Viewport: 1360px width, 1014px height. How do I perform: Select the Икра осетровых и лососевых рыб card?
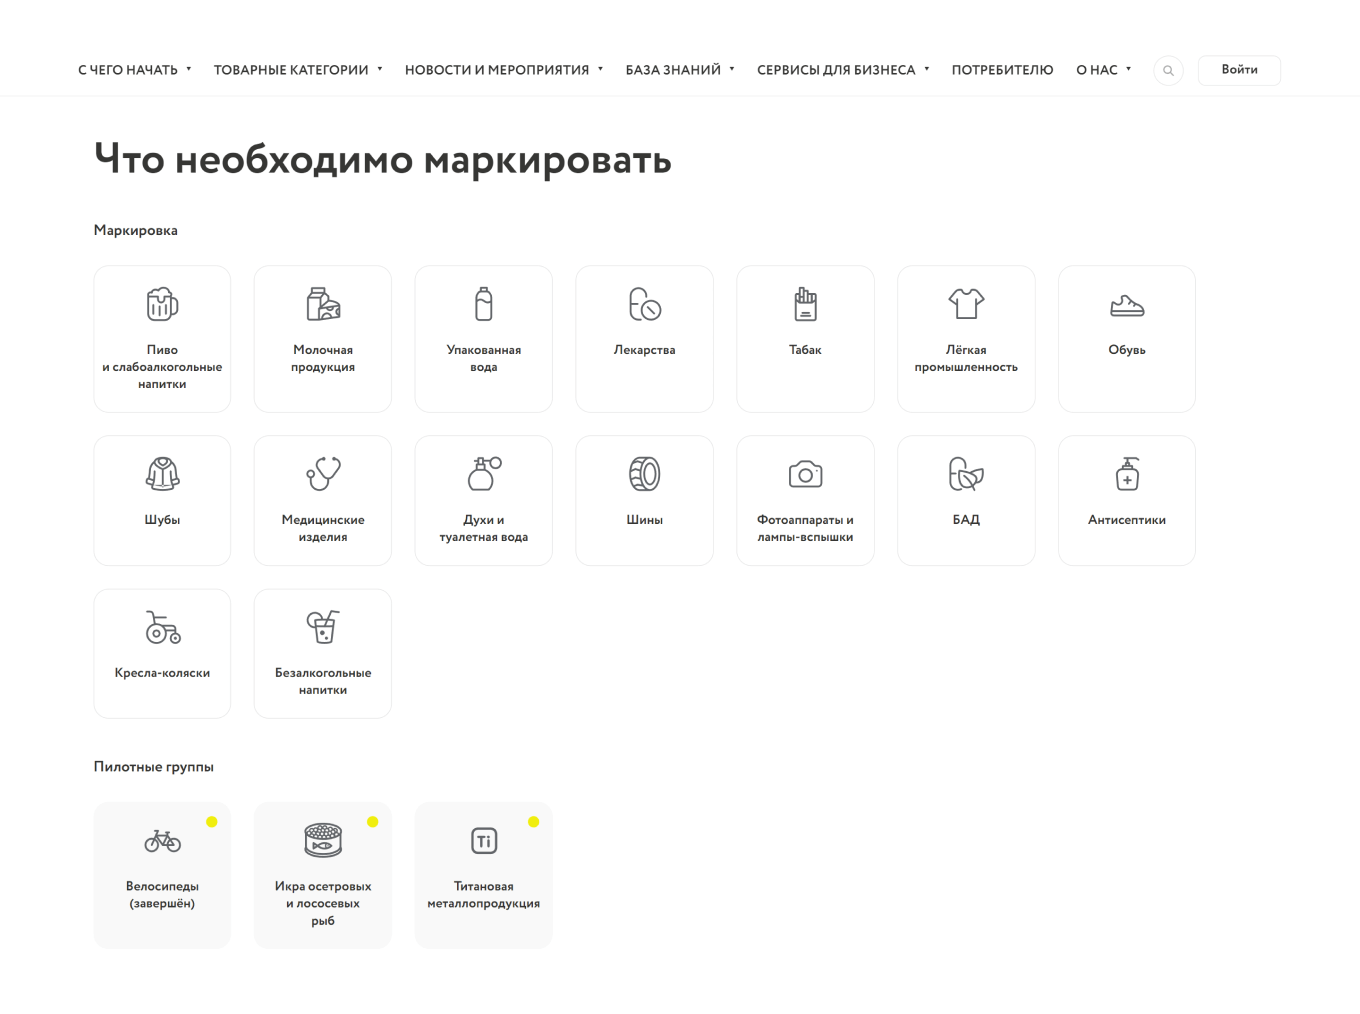323,875
